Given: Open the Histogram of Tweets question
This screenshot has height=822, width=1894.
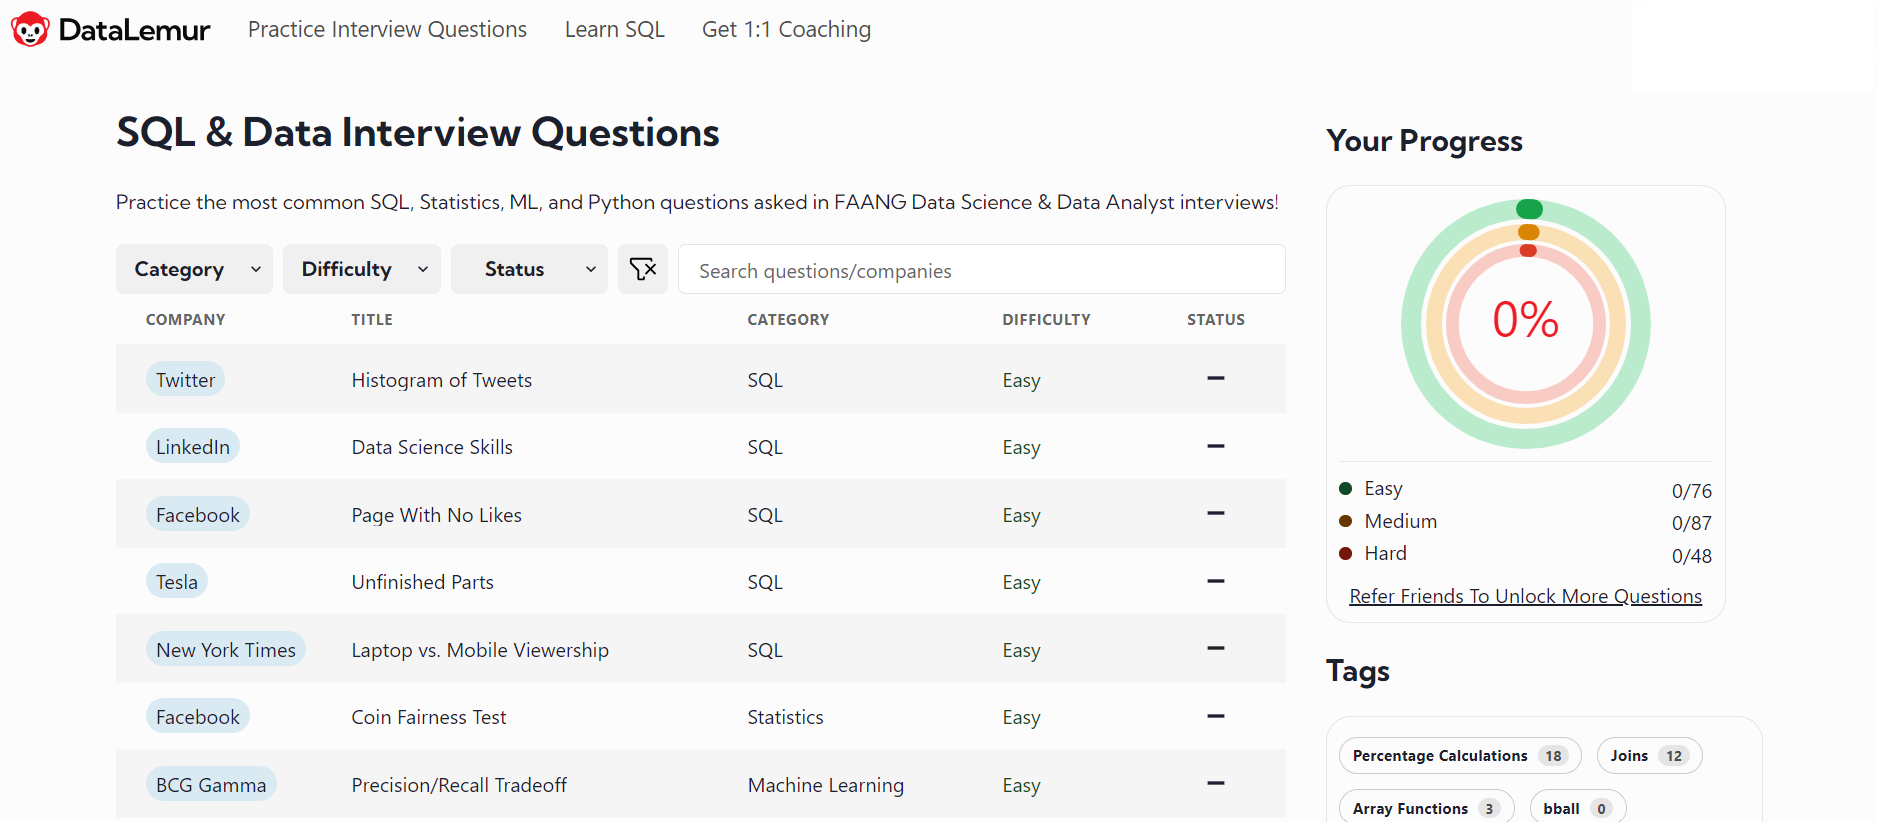Looking at the screenshot, I should point(441,380).
